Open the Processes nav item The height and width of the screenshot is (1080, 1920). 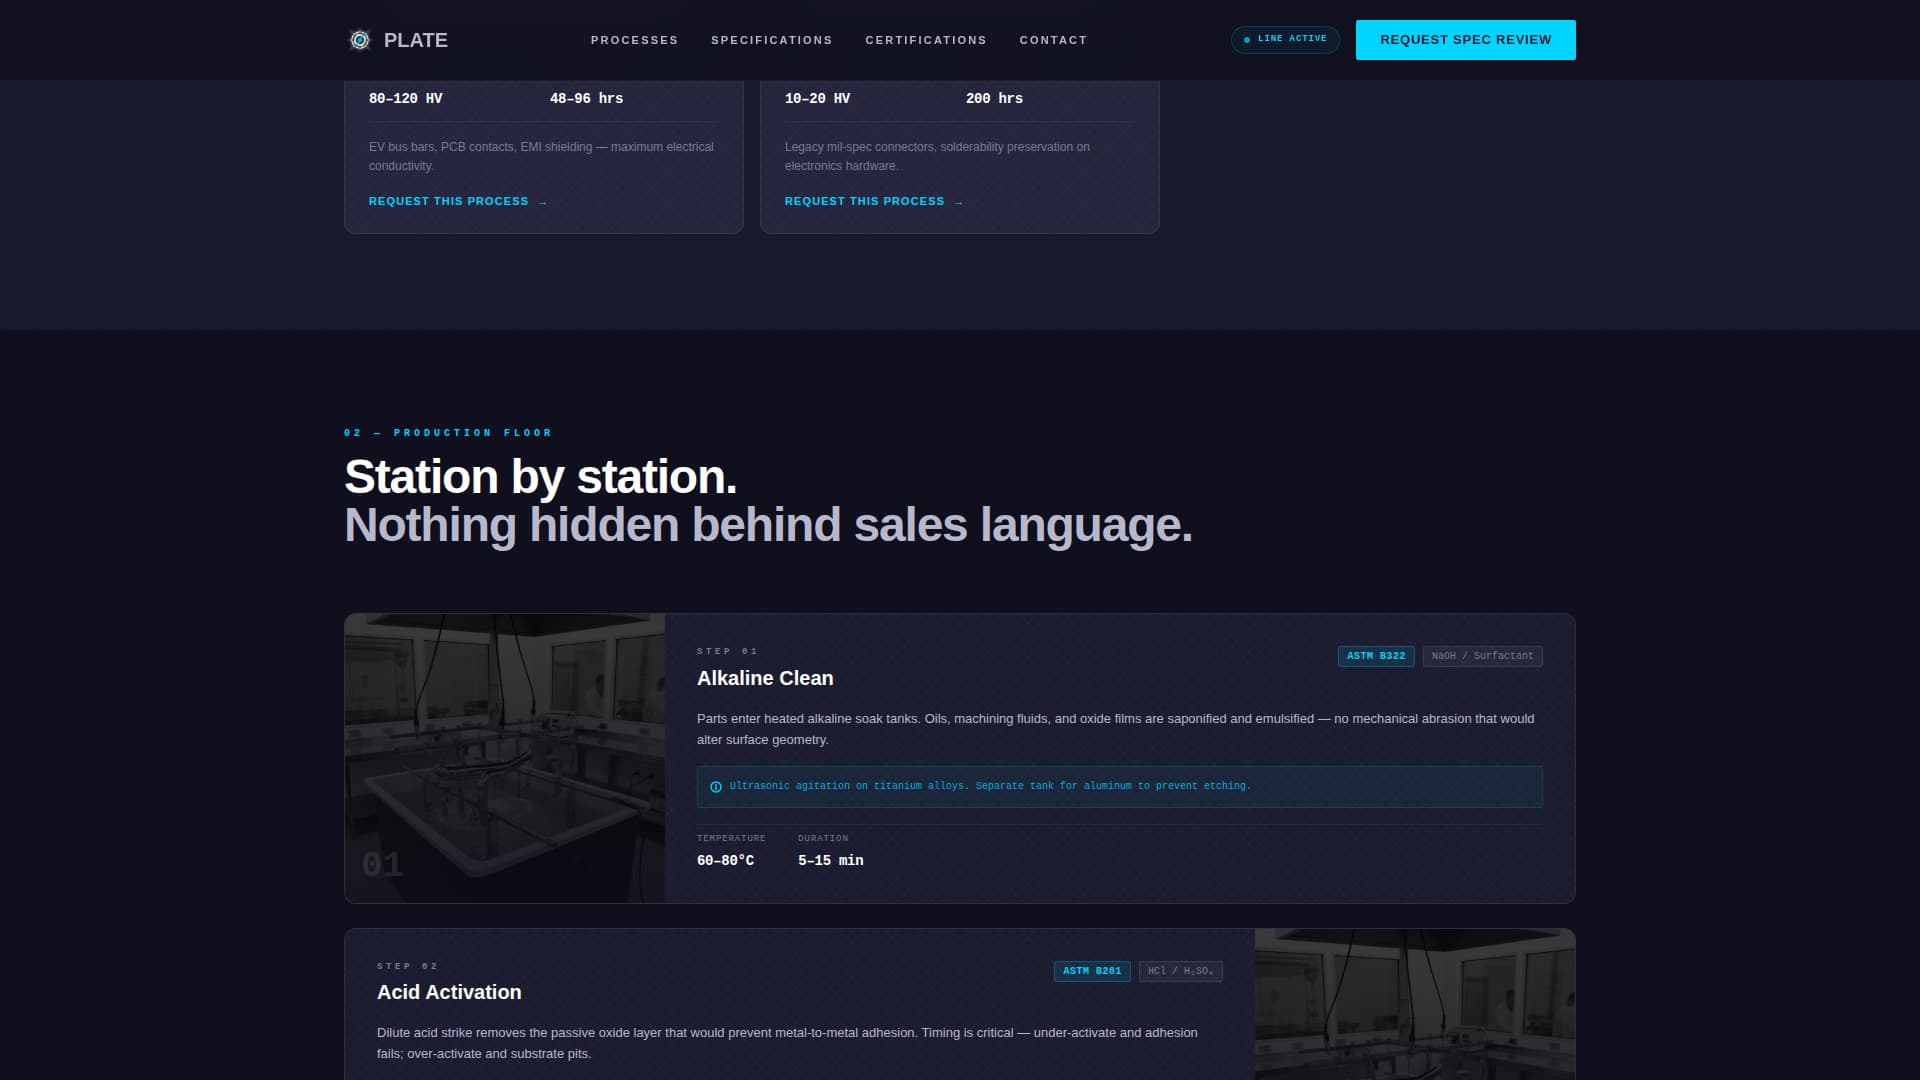[634, 40]
